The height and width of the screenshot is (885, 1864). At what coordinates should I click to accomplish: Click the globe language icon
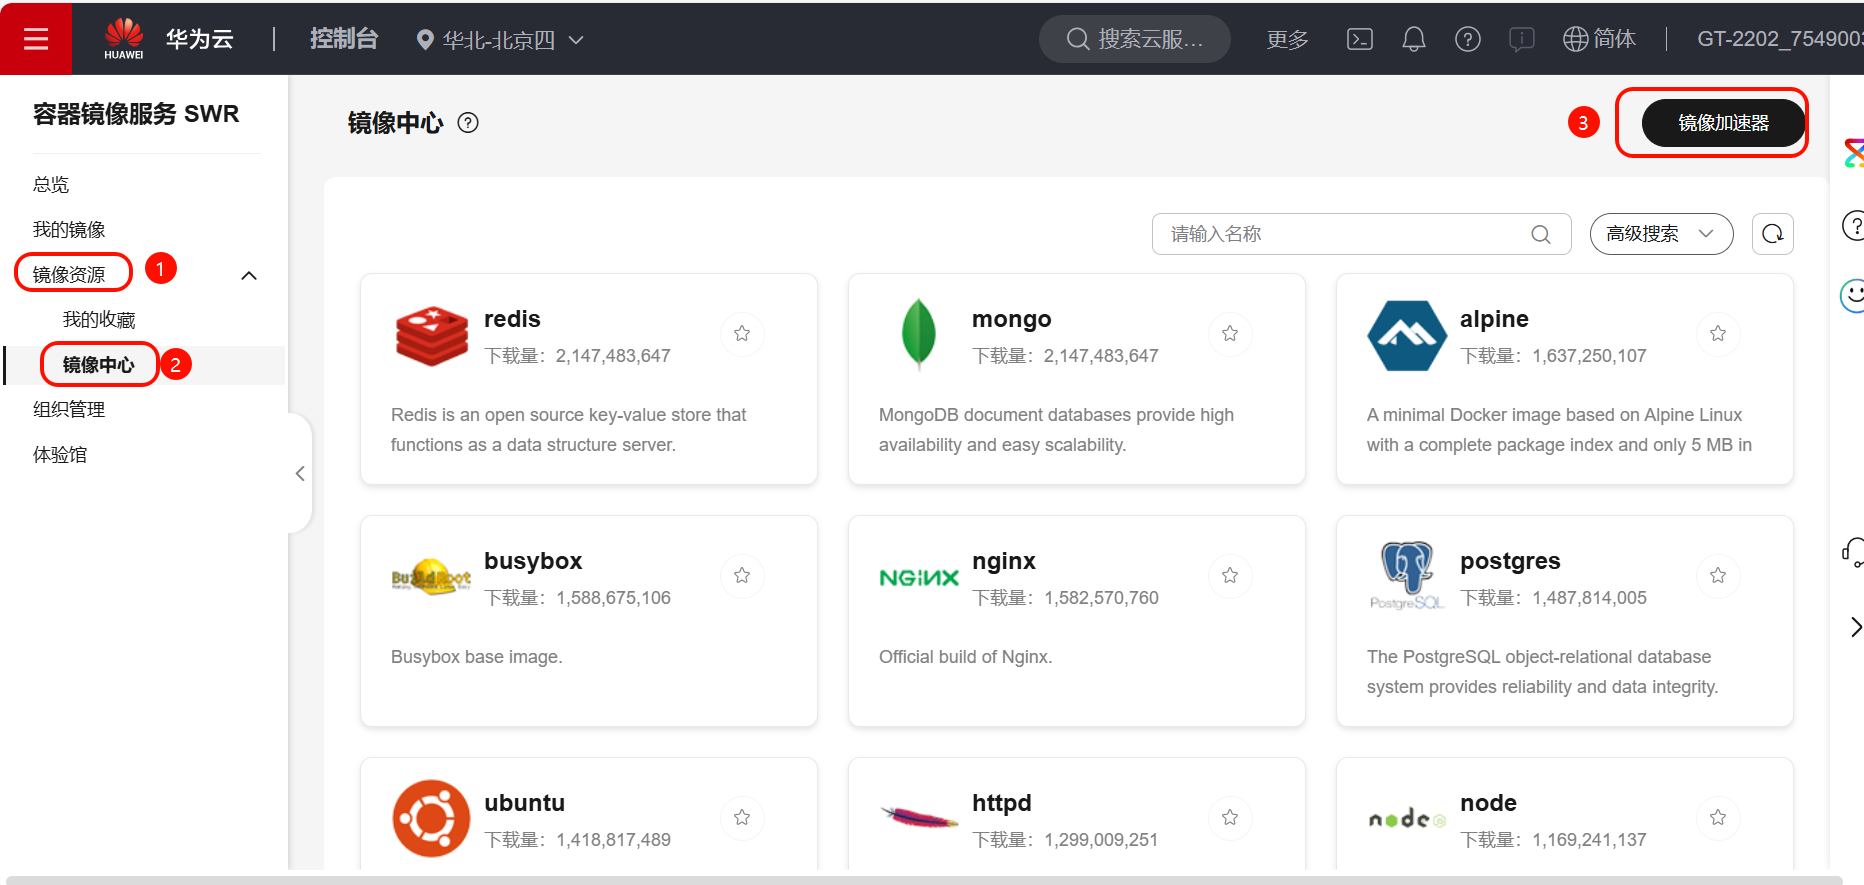[x=1575, y=39]
